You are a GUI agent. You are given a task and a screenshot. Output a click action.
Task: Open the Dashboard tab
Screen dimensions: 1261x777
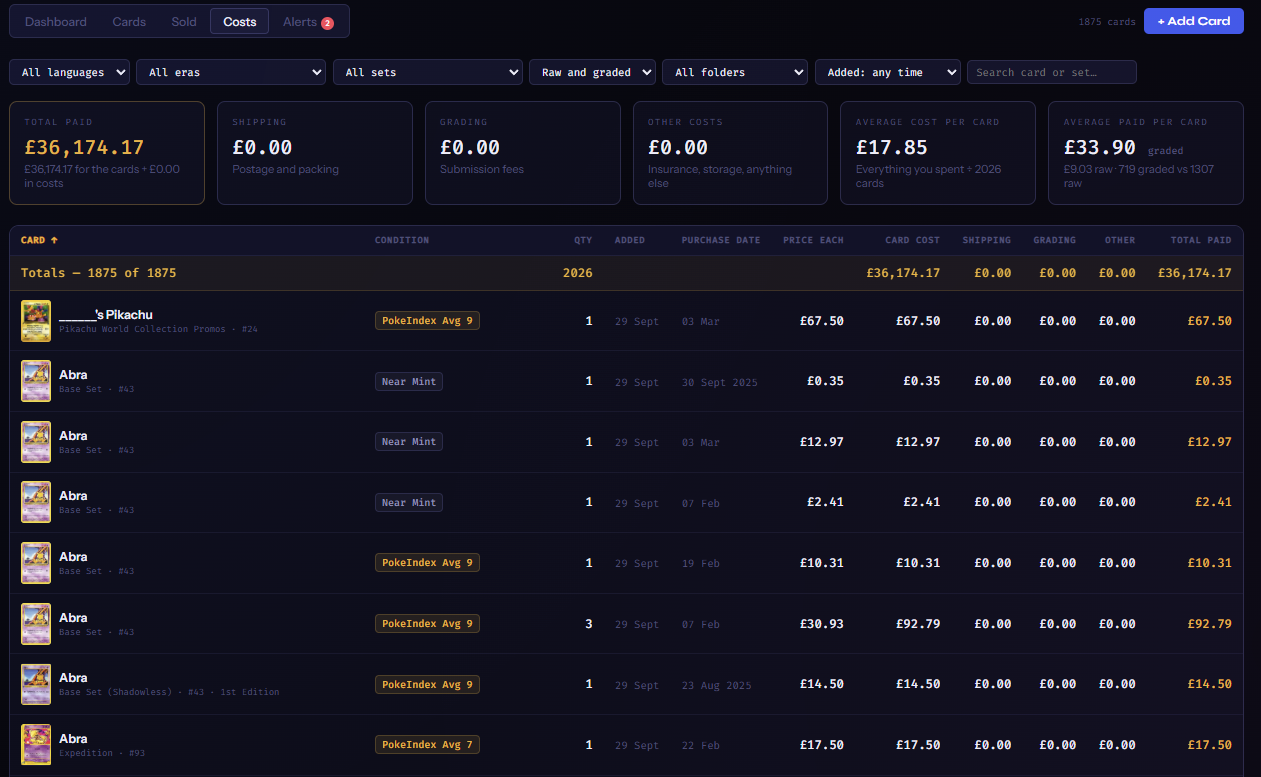tap(56, 21)
